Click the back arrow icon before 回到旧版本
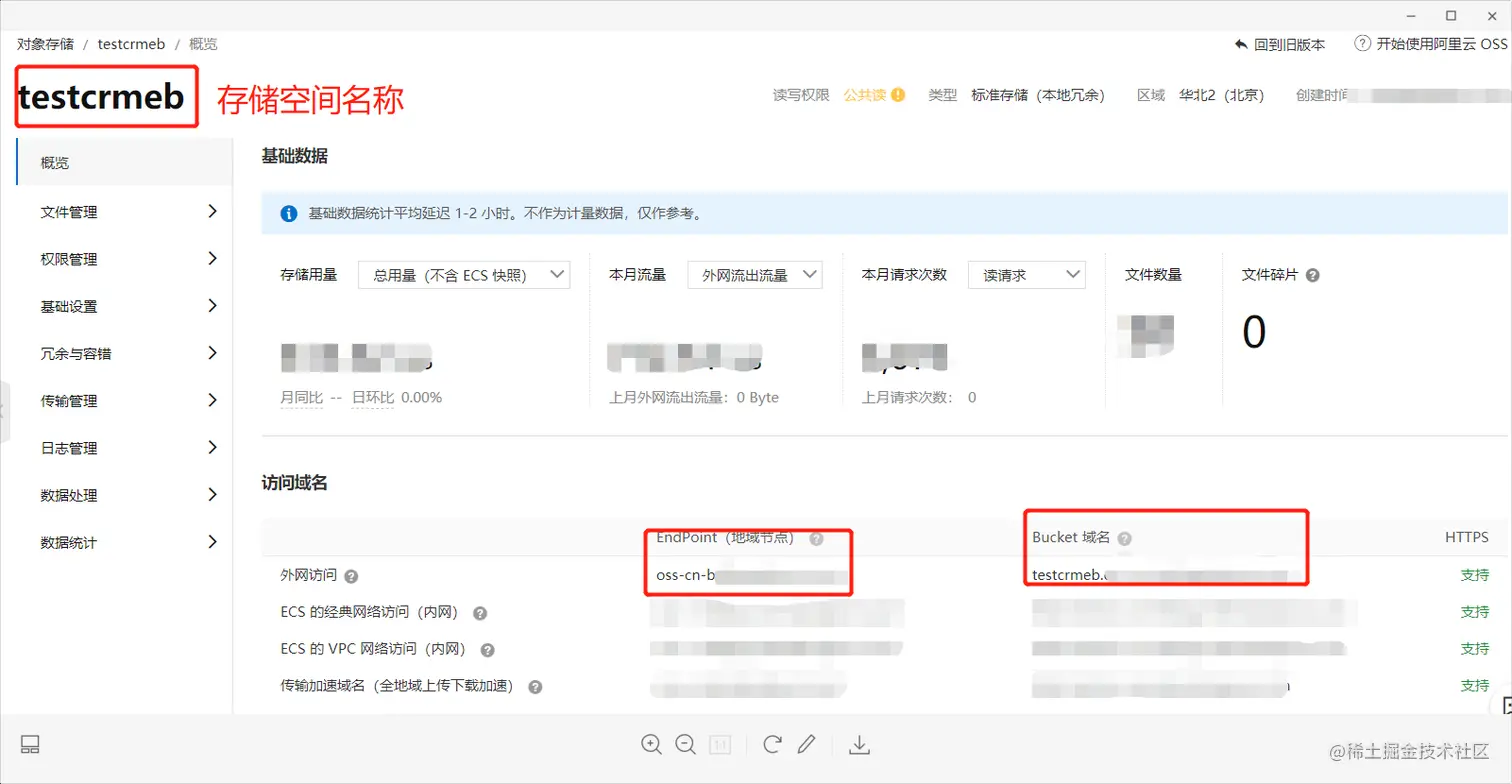The height and width of the screenshot is (784, 1512). (x=1241, y=44)
